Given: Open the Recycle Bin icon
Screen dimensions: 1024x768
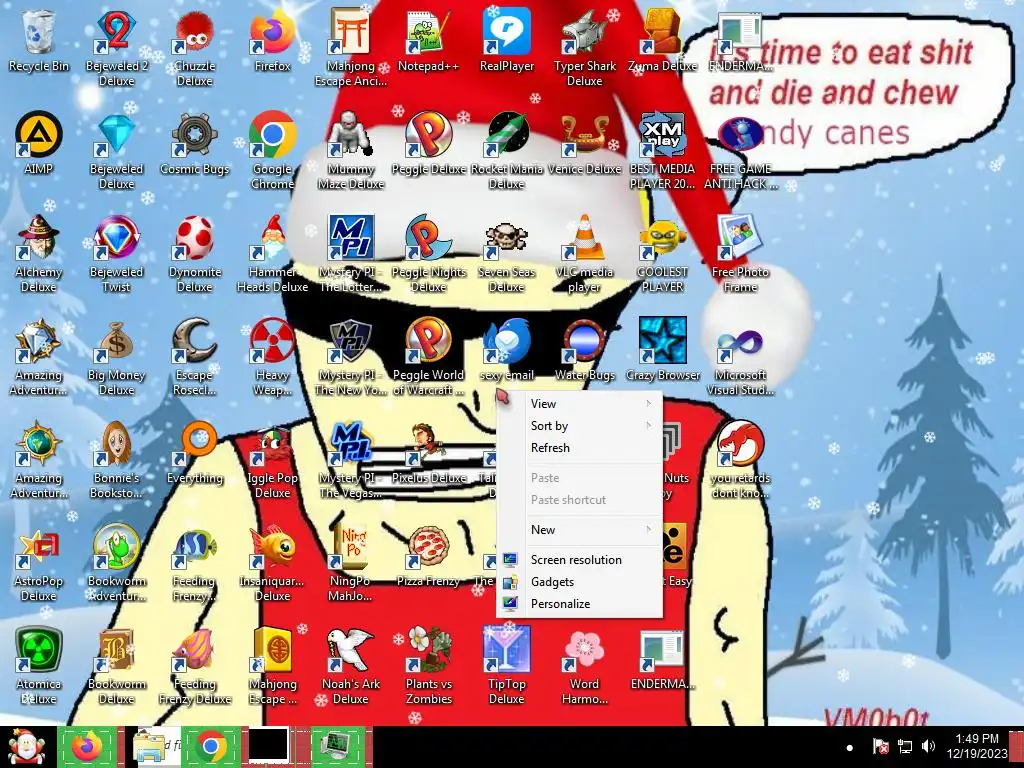Looking at the screenshot, I should pyautogui.click(x=39, y=33).
